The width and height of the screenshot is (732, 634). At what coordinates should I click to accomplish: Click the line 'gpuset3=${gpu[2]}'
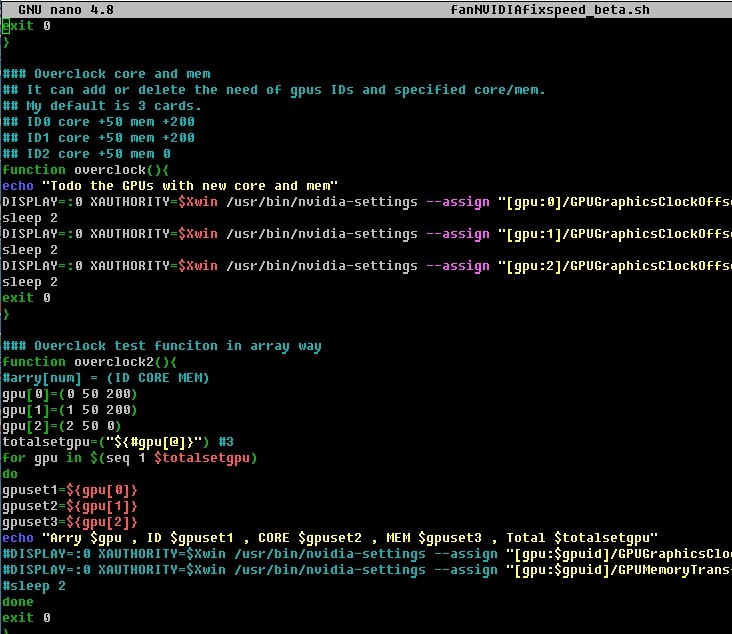click(x=70, y=522)
